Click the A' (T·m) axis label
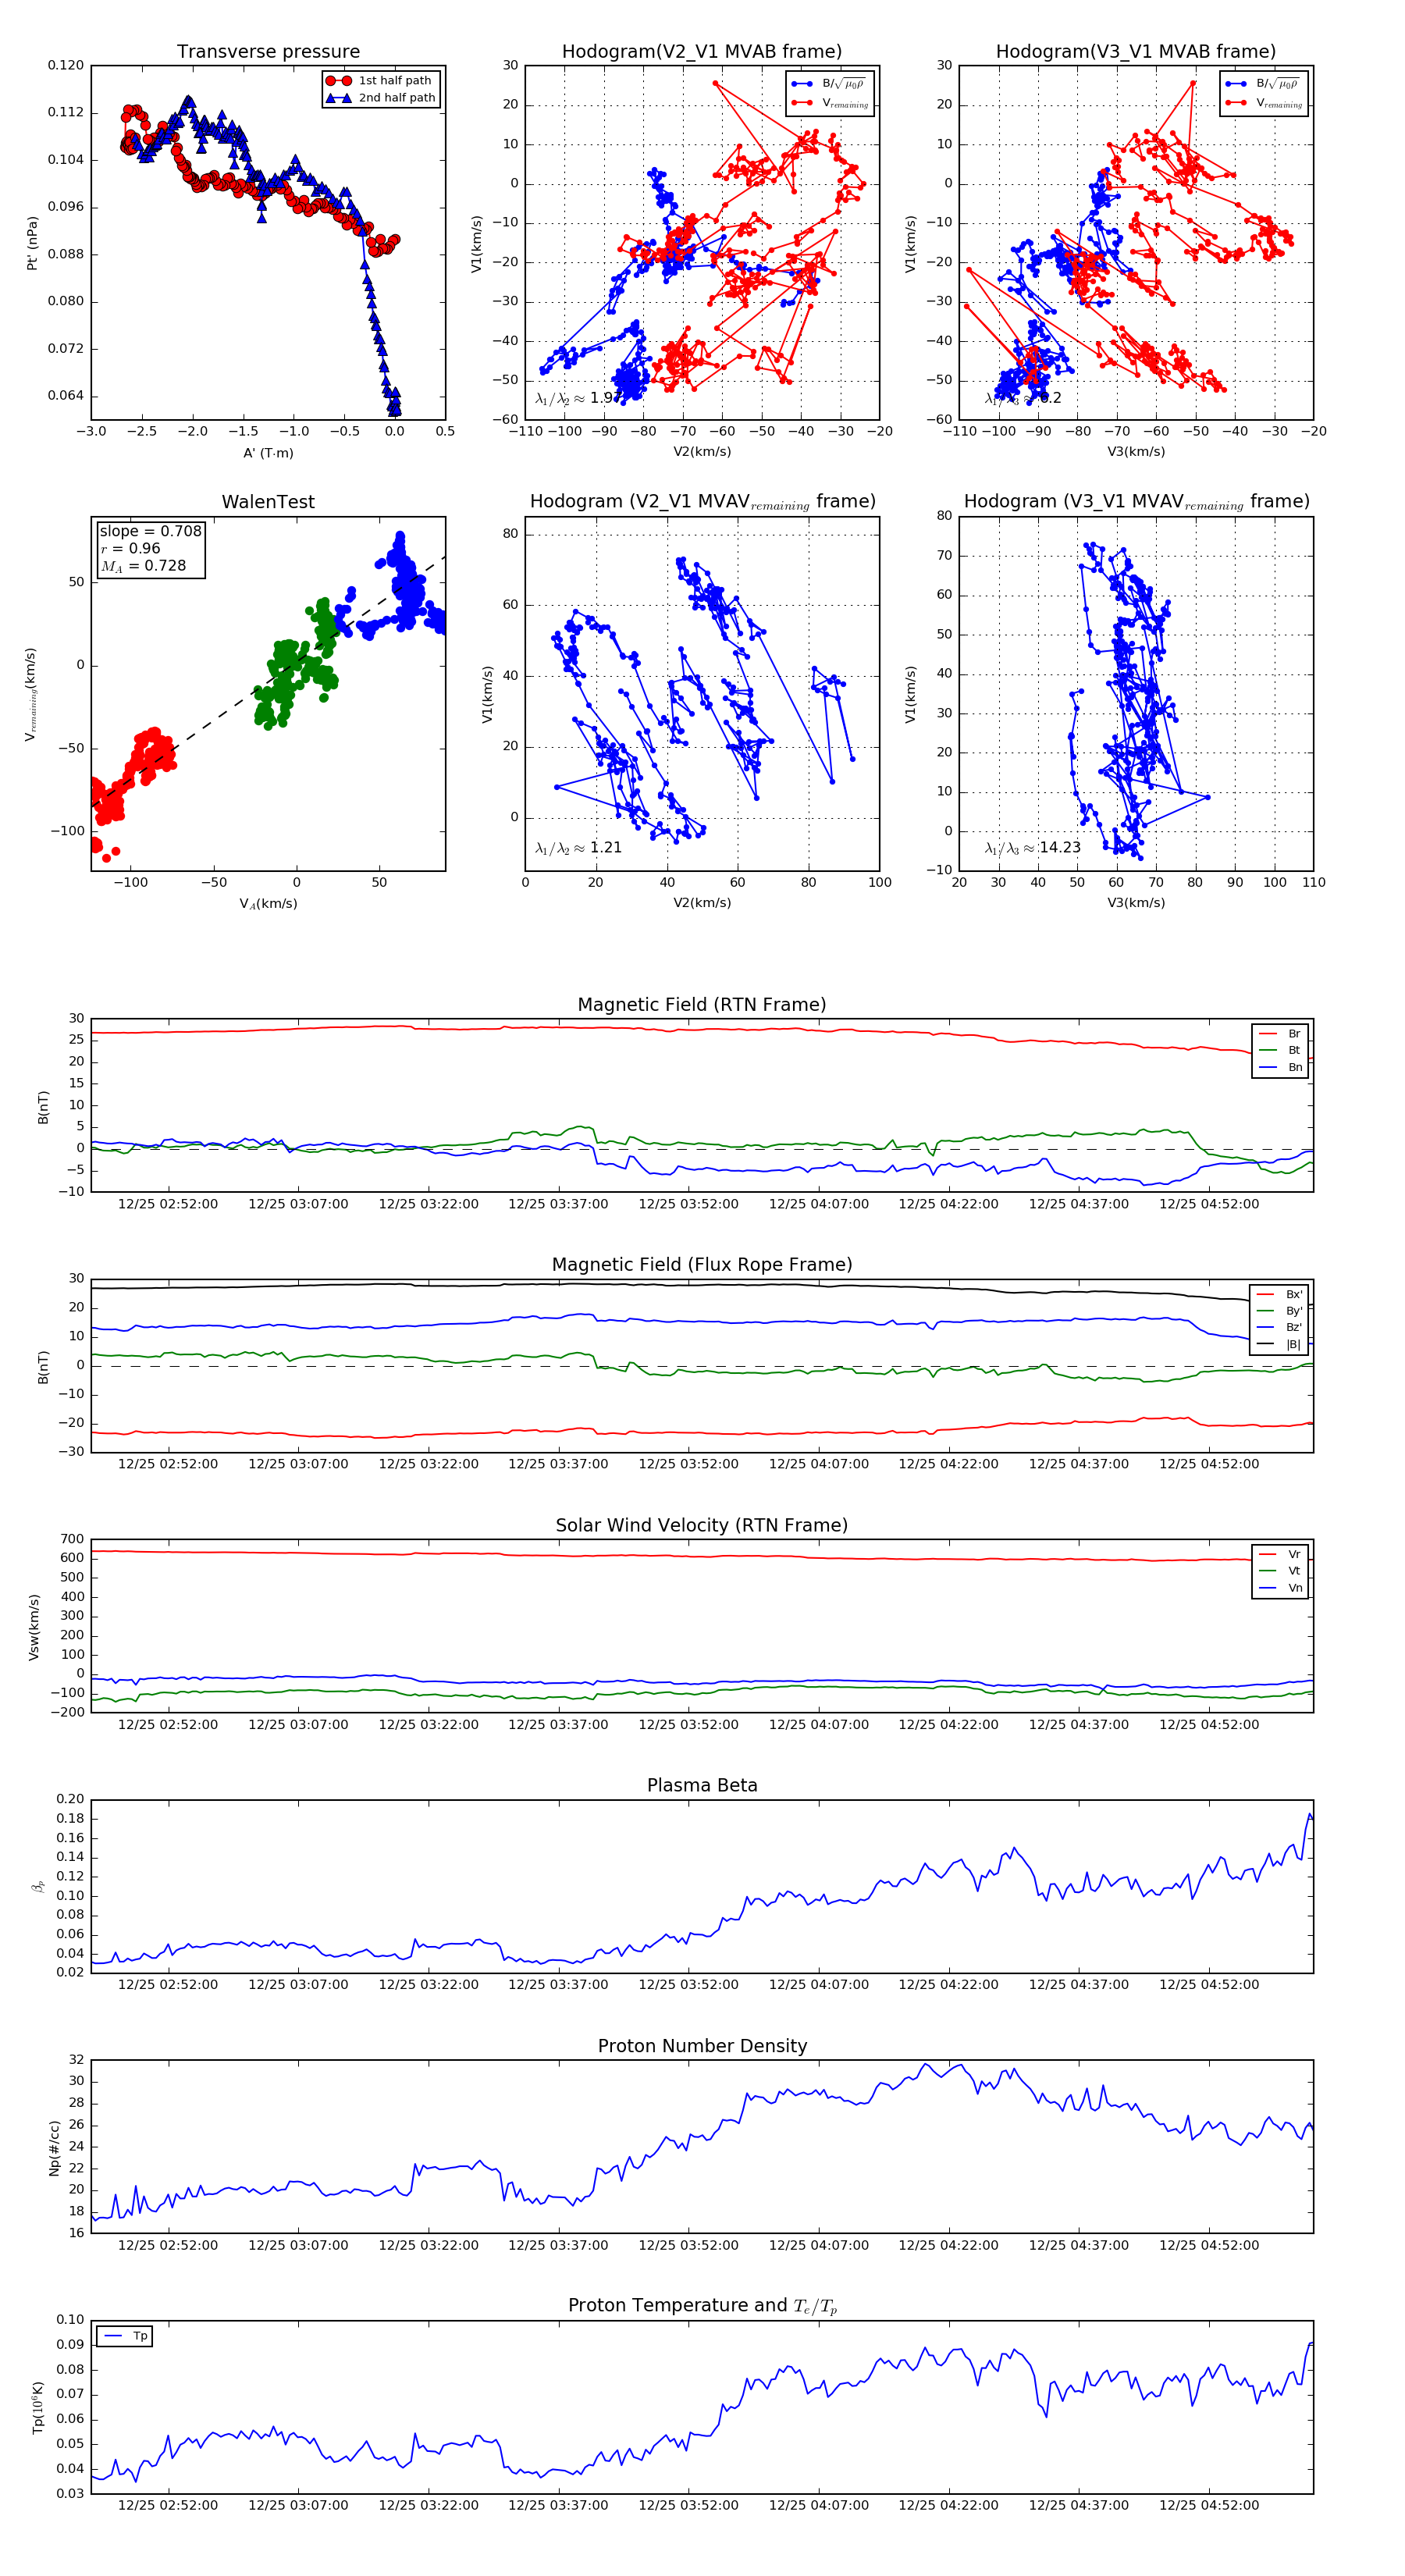This screenshot has width=1405, height=2576. pos(268,453)
